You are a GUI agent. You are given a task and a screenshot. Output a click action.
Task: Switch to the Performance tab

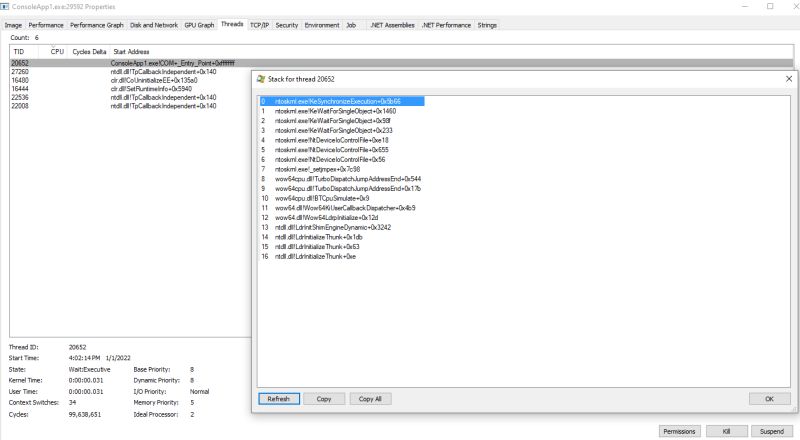(x=46, y=25)
